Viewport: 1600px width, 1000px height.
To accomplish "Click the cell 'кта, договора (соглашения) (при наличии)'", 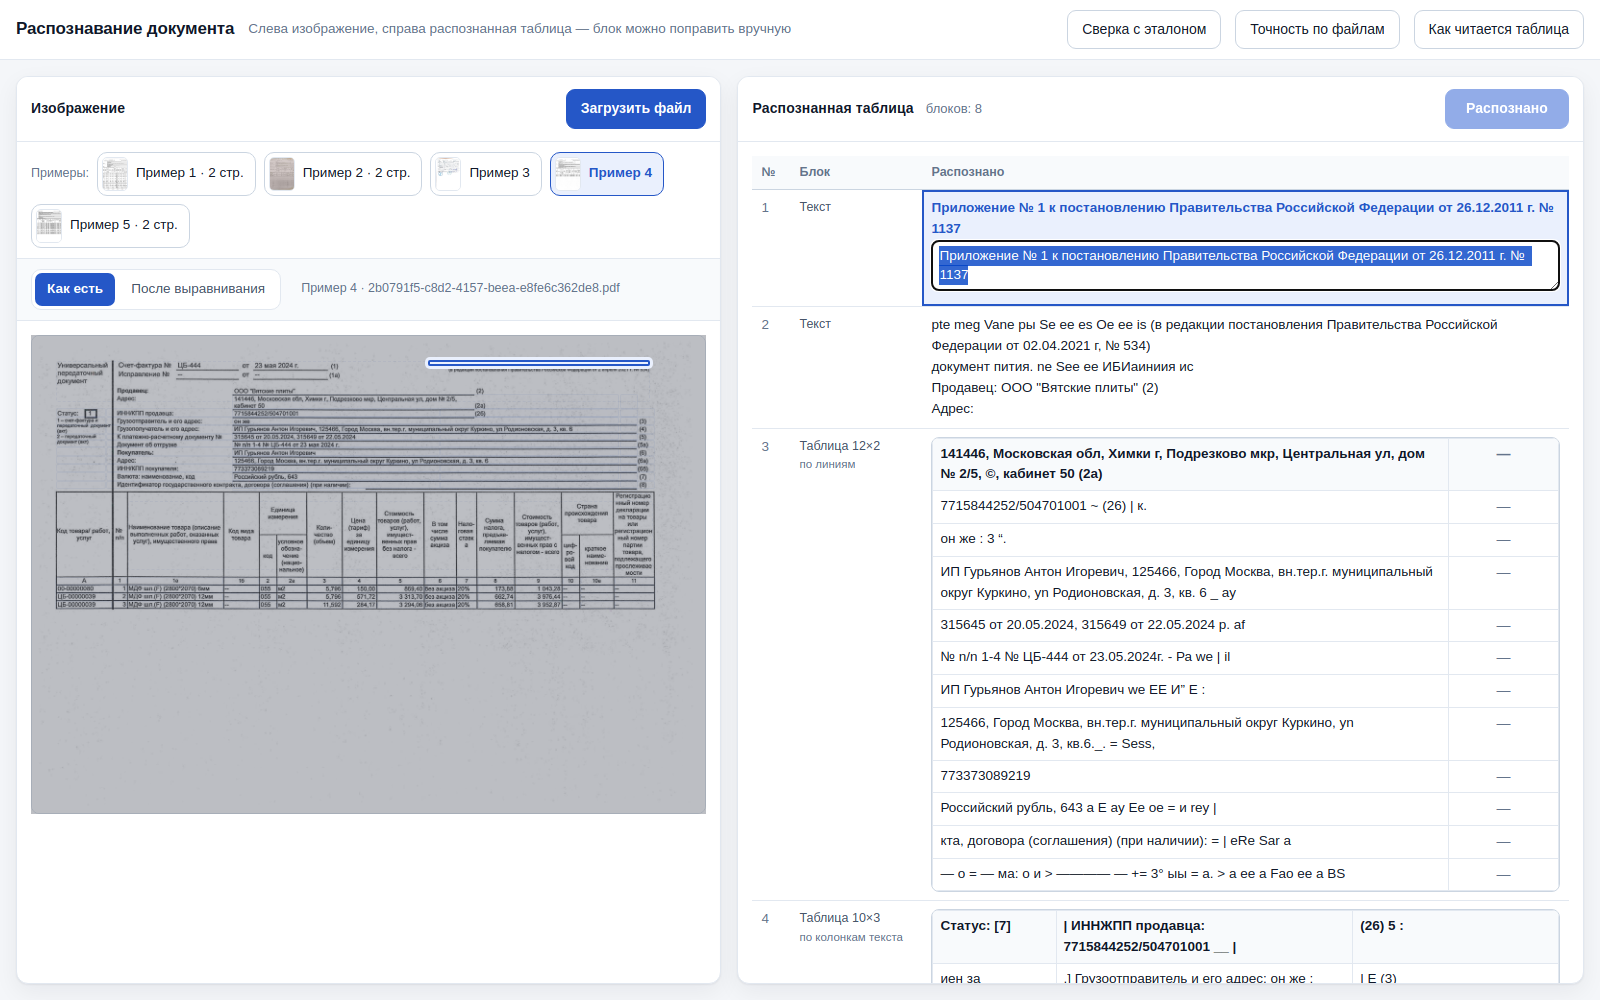I will (1189, 841).
